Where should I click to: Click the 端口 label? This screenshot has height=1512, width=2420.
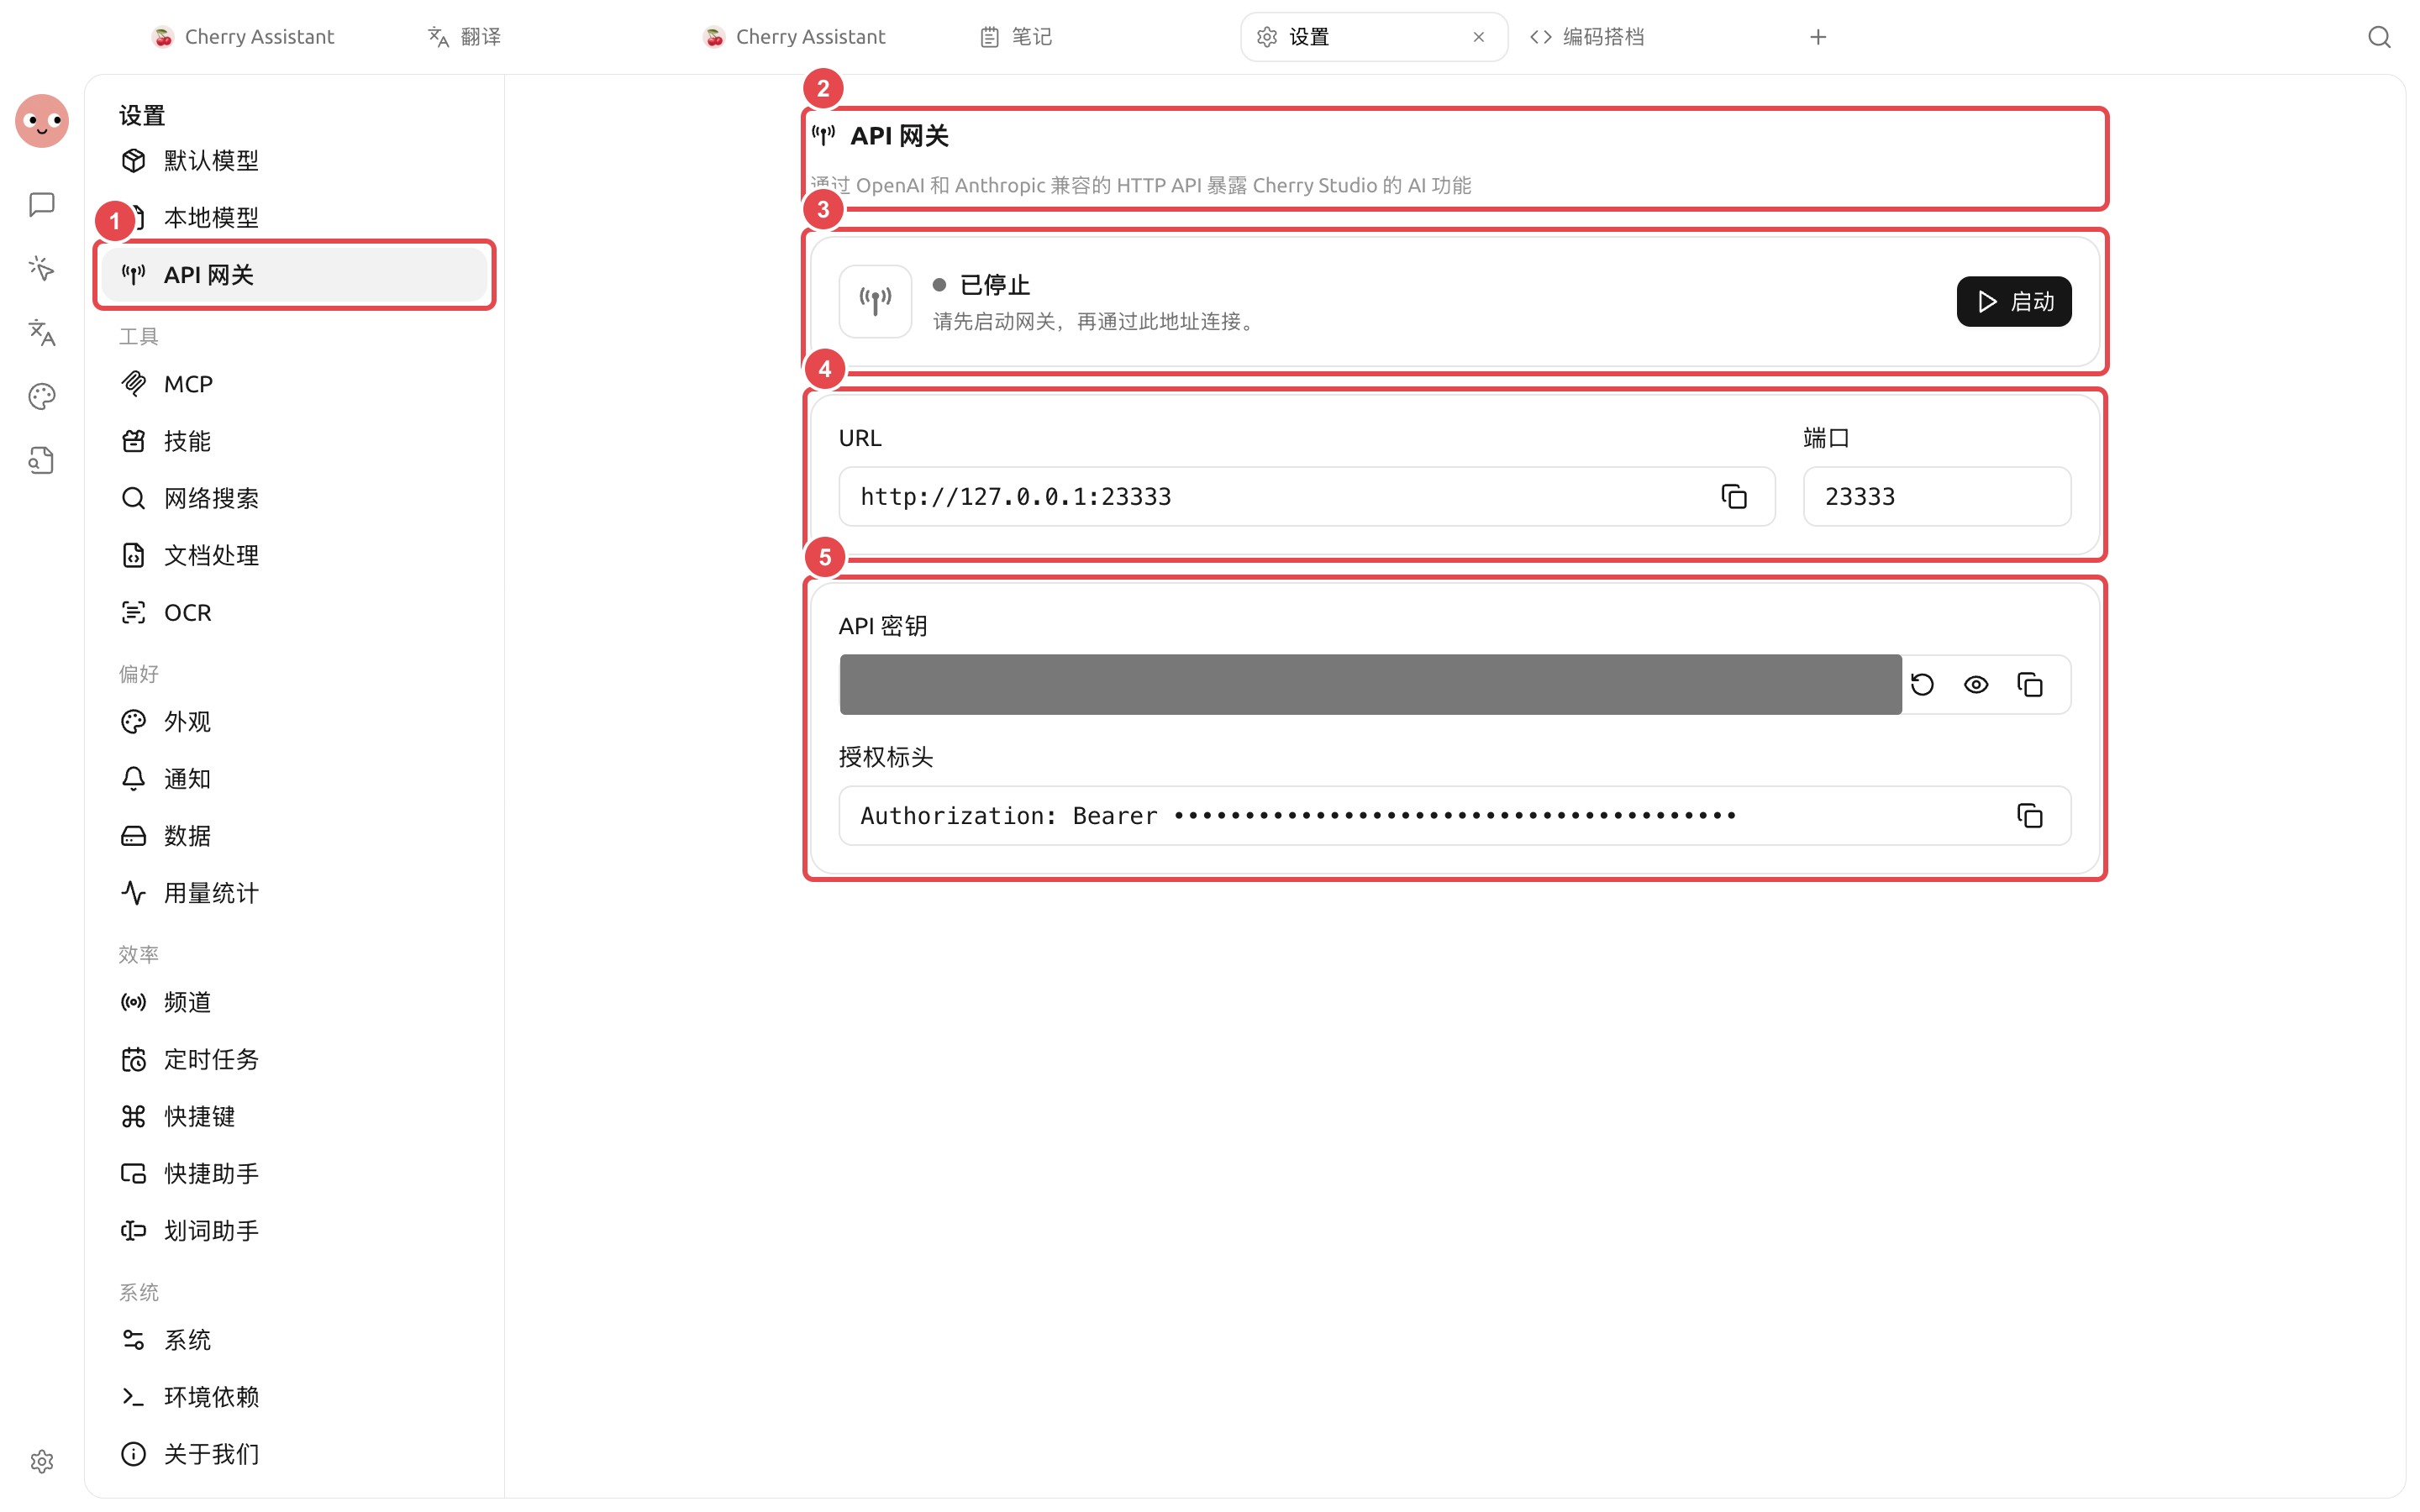(x=1826, y=438)
